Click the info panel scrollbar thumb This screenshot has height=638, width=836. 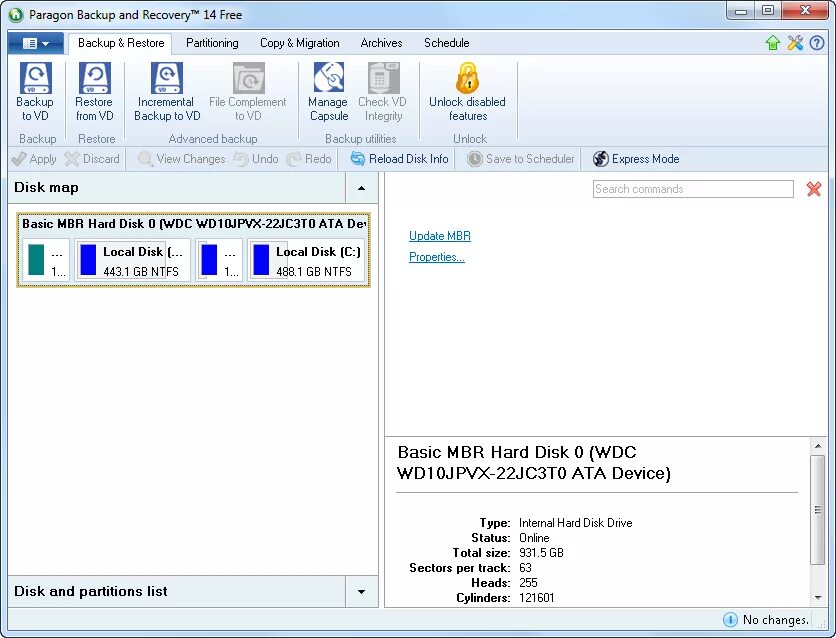[x=818, y=510]
